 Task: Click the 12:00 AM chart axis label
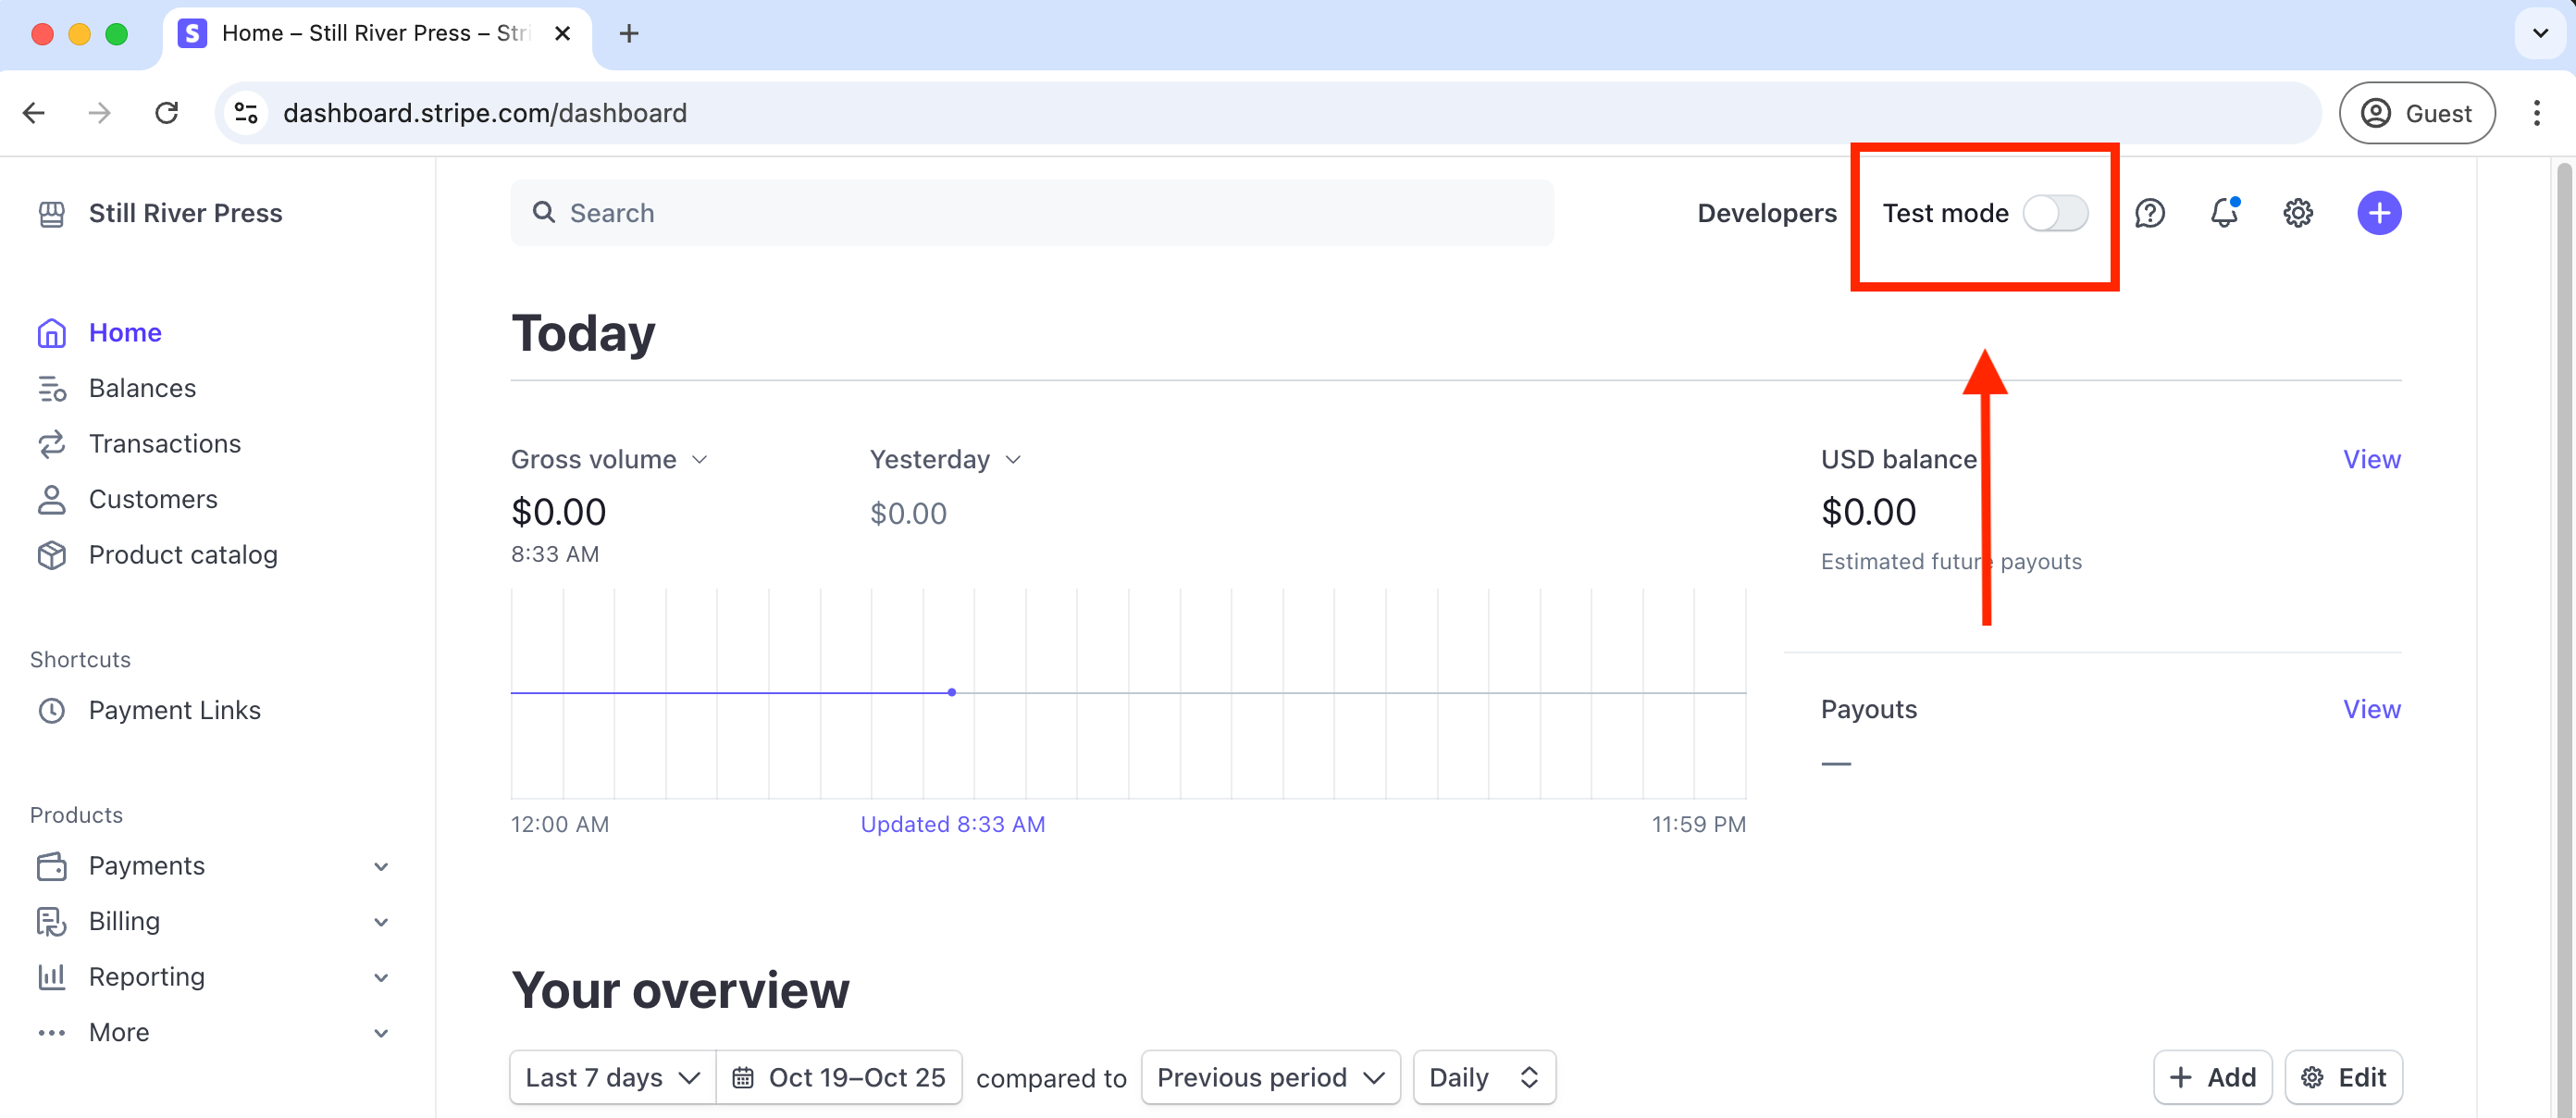point(559,824)
